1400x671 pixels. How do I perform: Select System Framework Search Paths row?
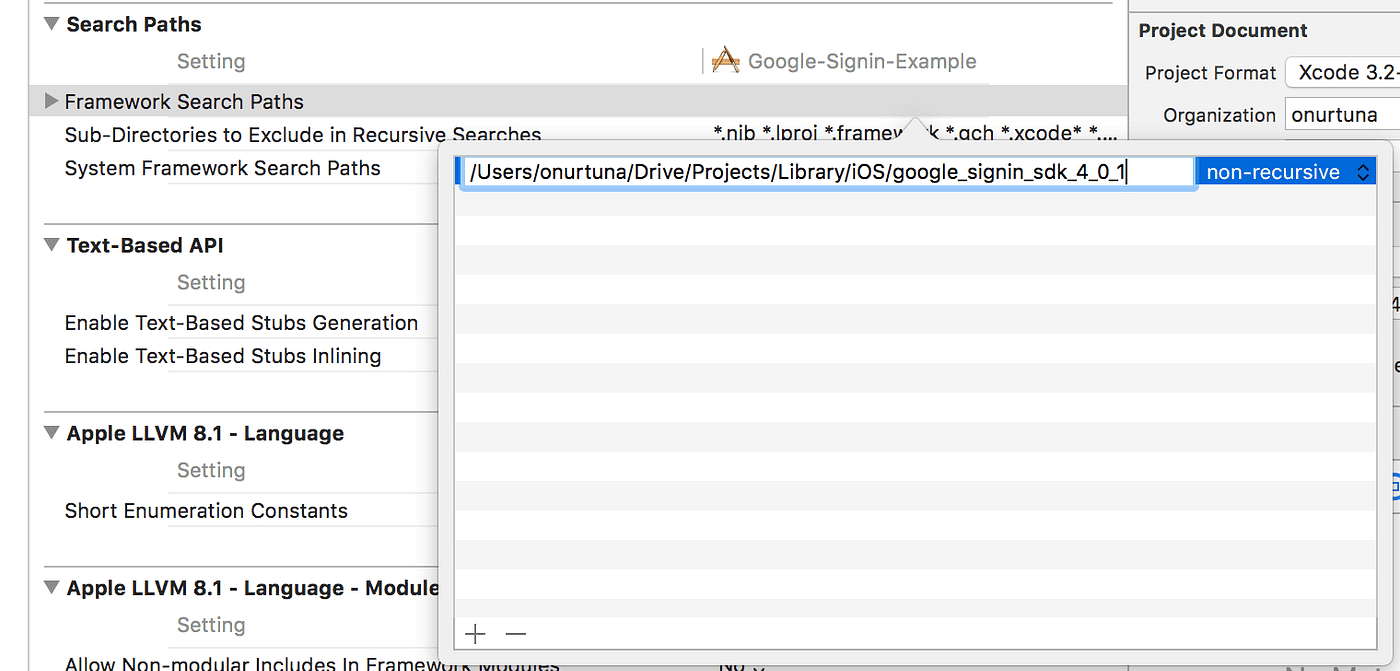223,168
